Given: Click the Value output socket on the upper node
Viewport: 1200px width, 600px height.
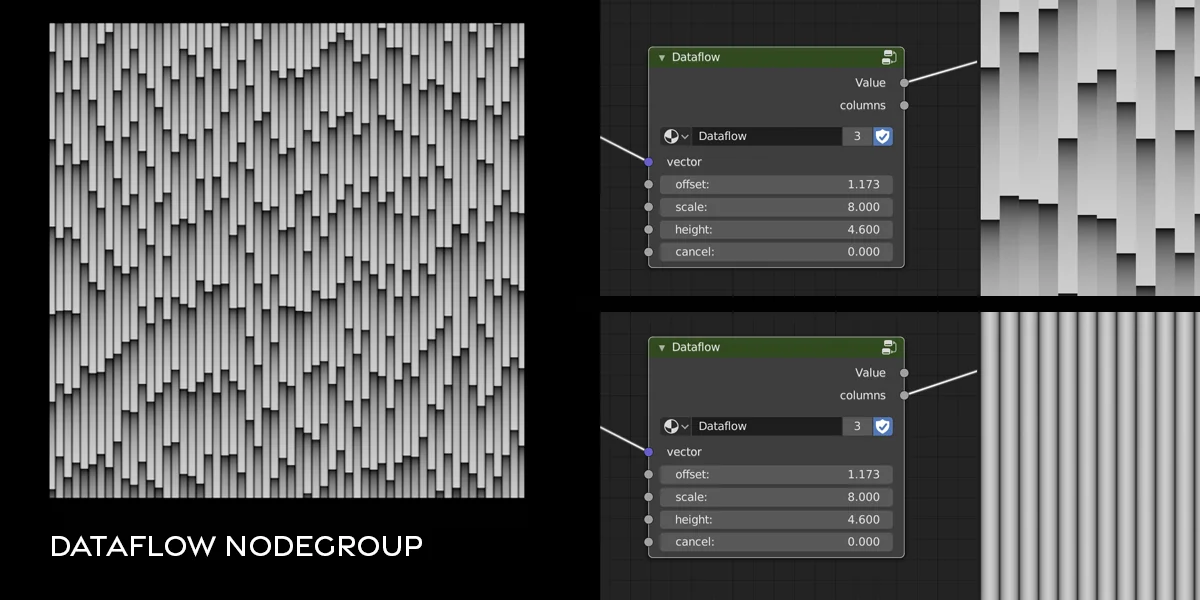Looking at the screenshot, I should (903, 82).
